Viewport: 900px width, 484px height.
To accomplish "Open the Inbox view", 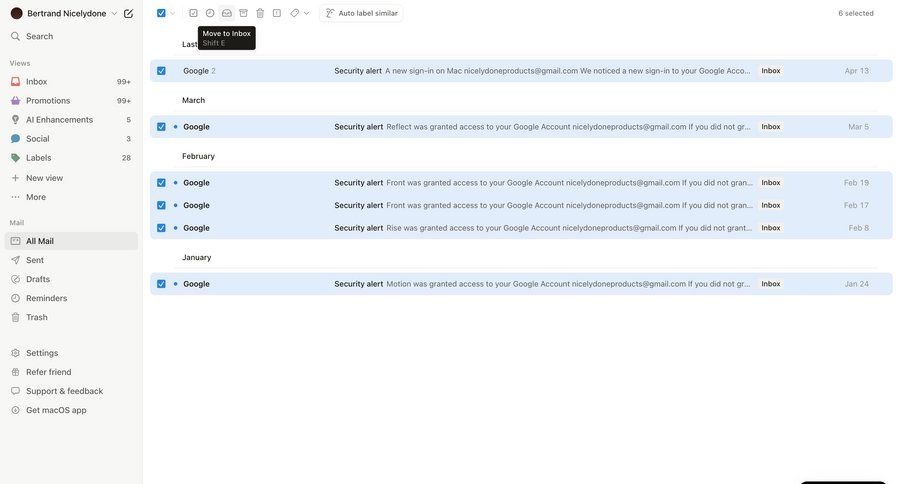I will coord(71,82).
